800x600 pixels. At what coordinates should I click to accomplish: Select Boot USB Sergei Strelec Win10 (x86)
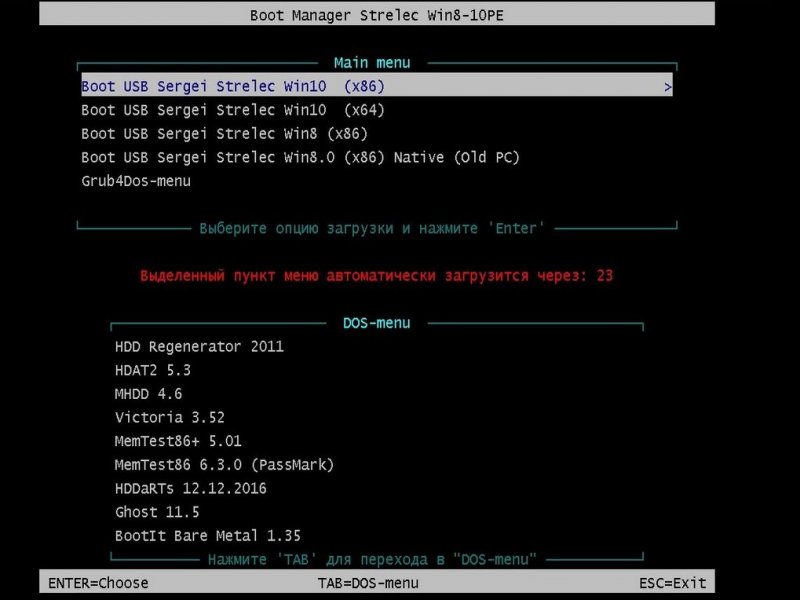377,85
